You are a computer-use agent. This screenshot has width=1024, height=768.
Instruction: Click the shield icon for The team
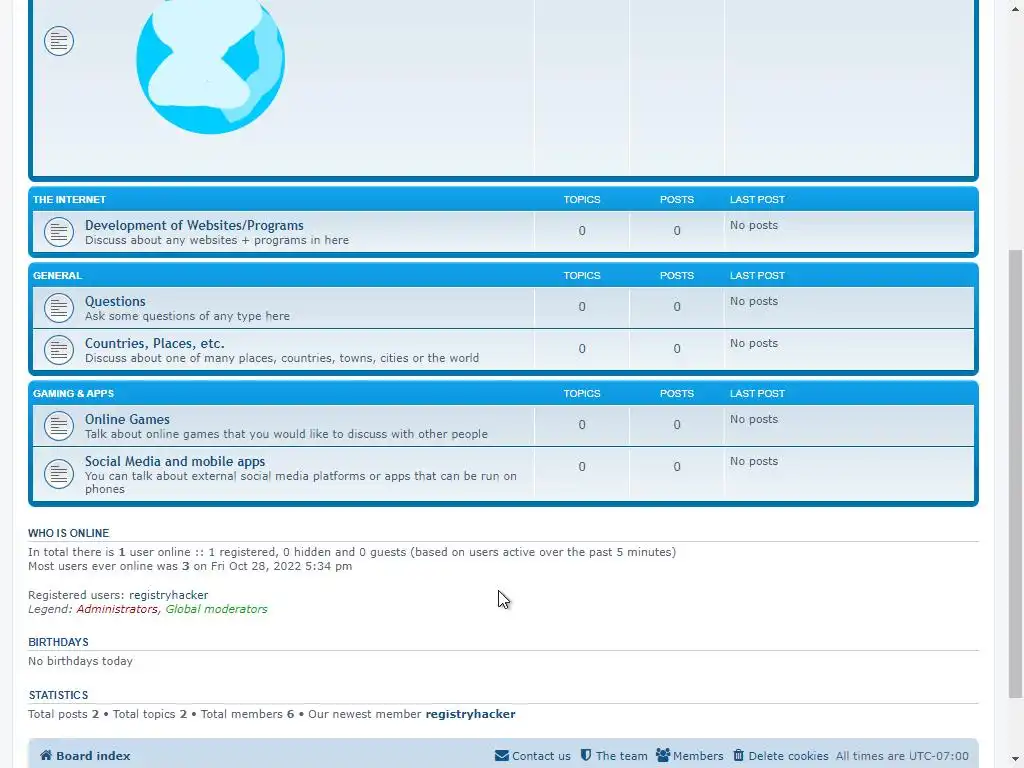tap(586, 755)
